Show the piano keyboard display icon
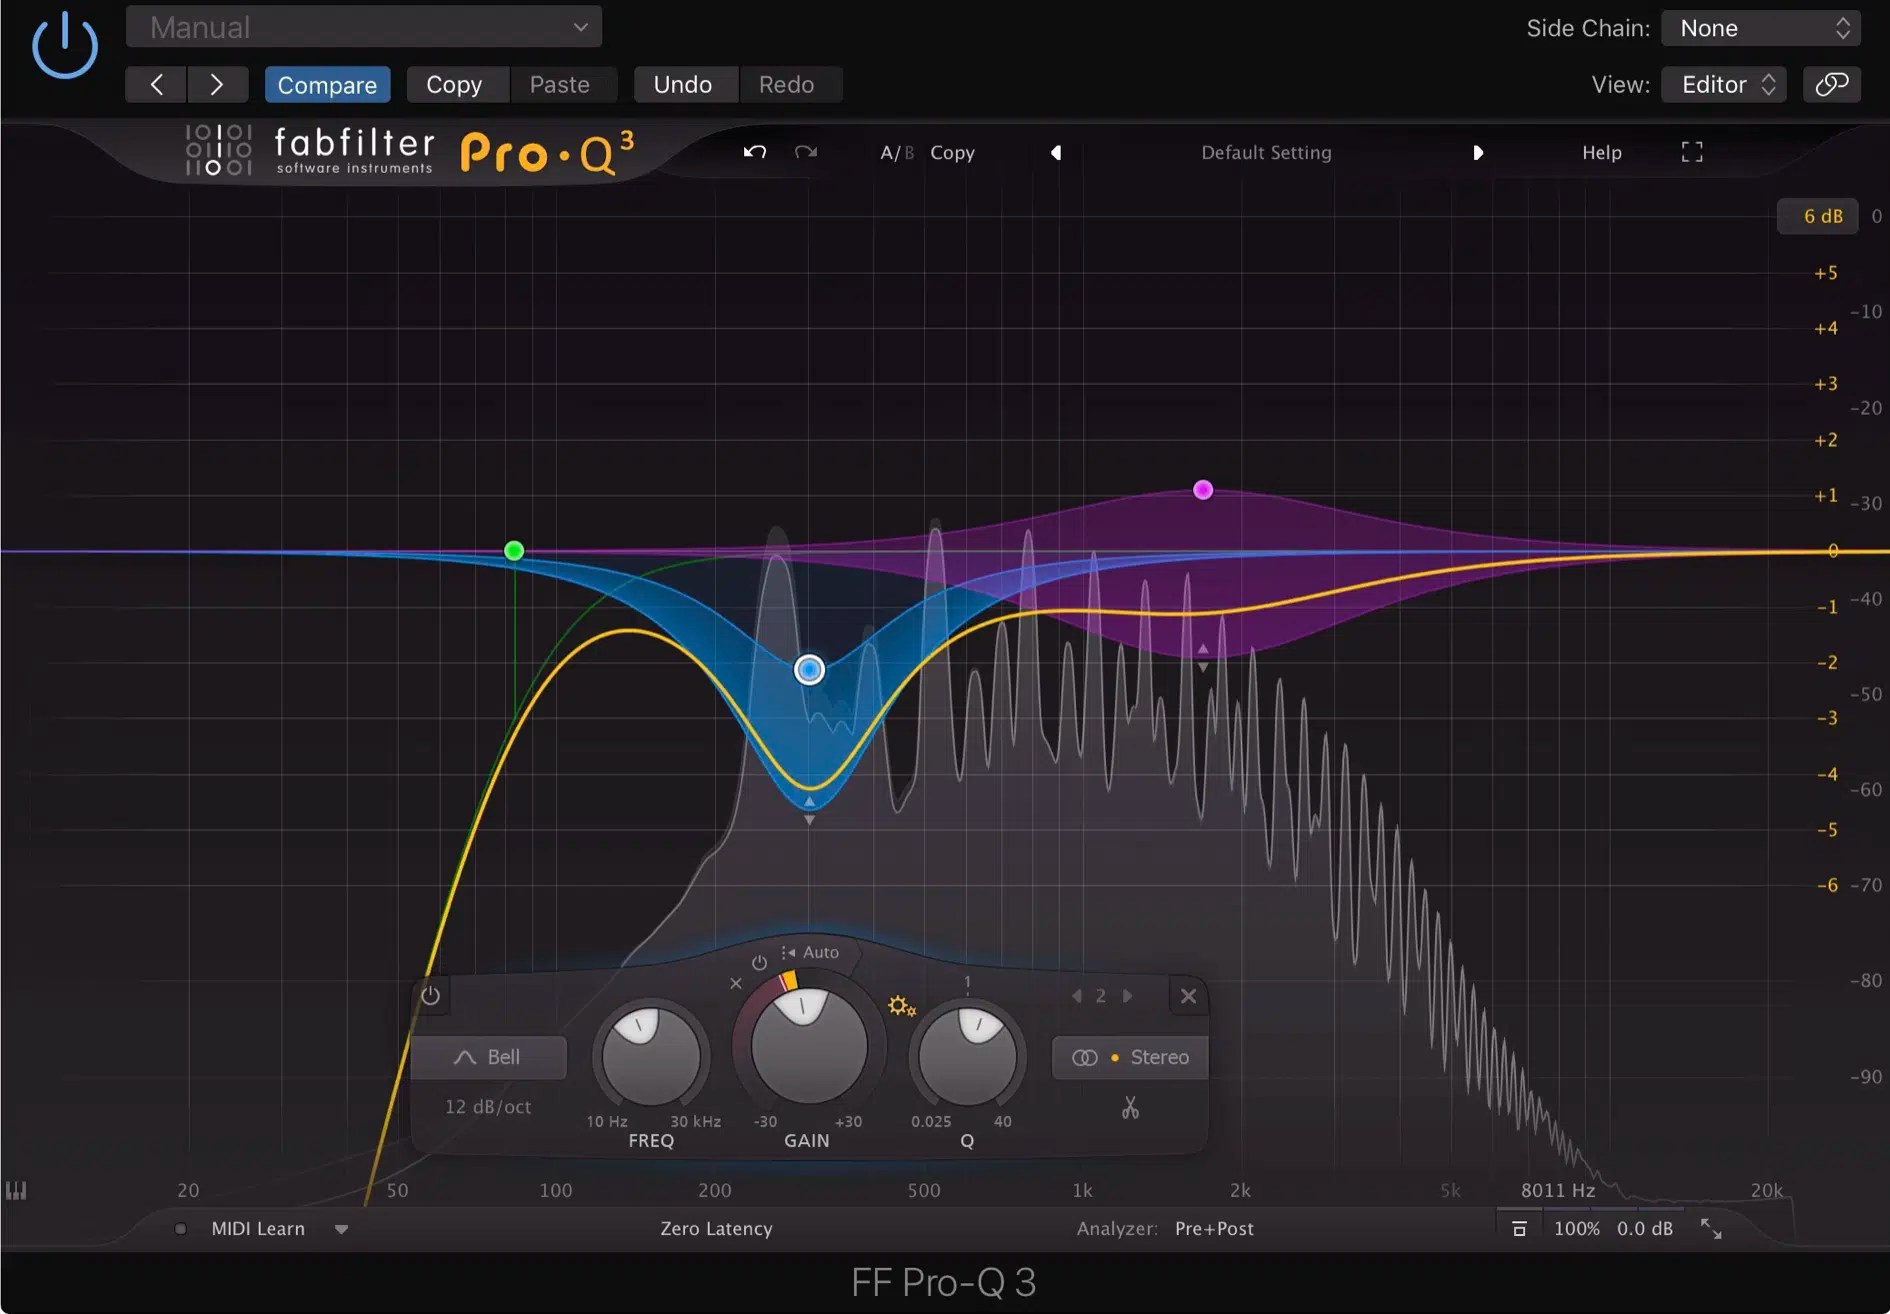 [x=16, y=1190]
